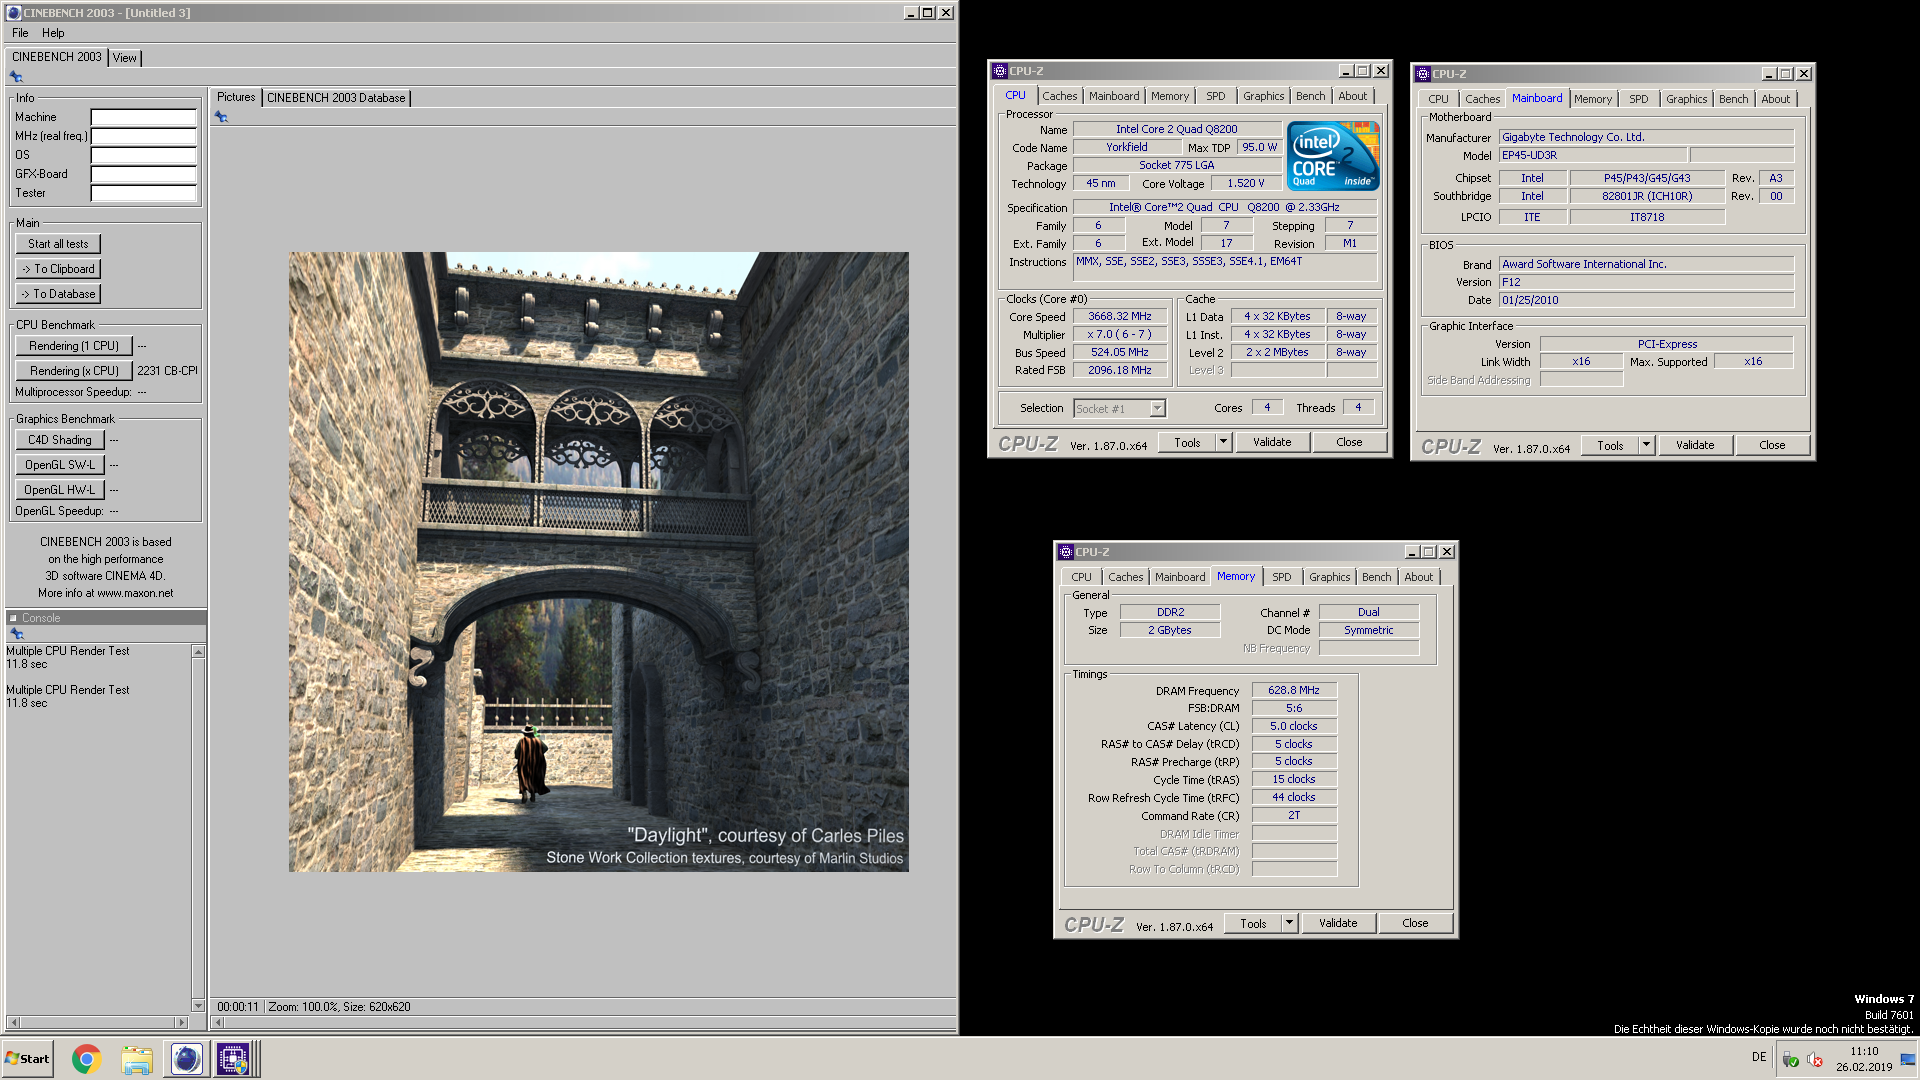Click the OS input field
Viewport: 1920px width, 1080px height.
[x=144, y=155]
